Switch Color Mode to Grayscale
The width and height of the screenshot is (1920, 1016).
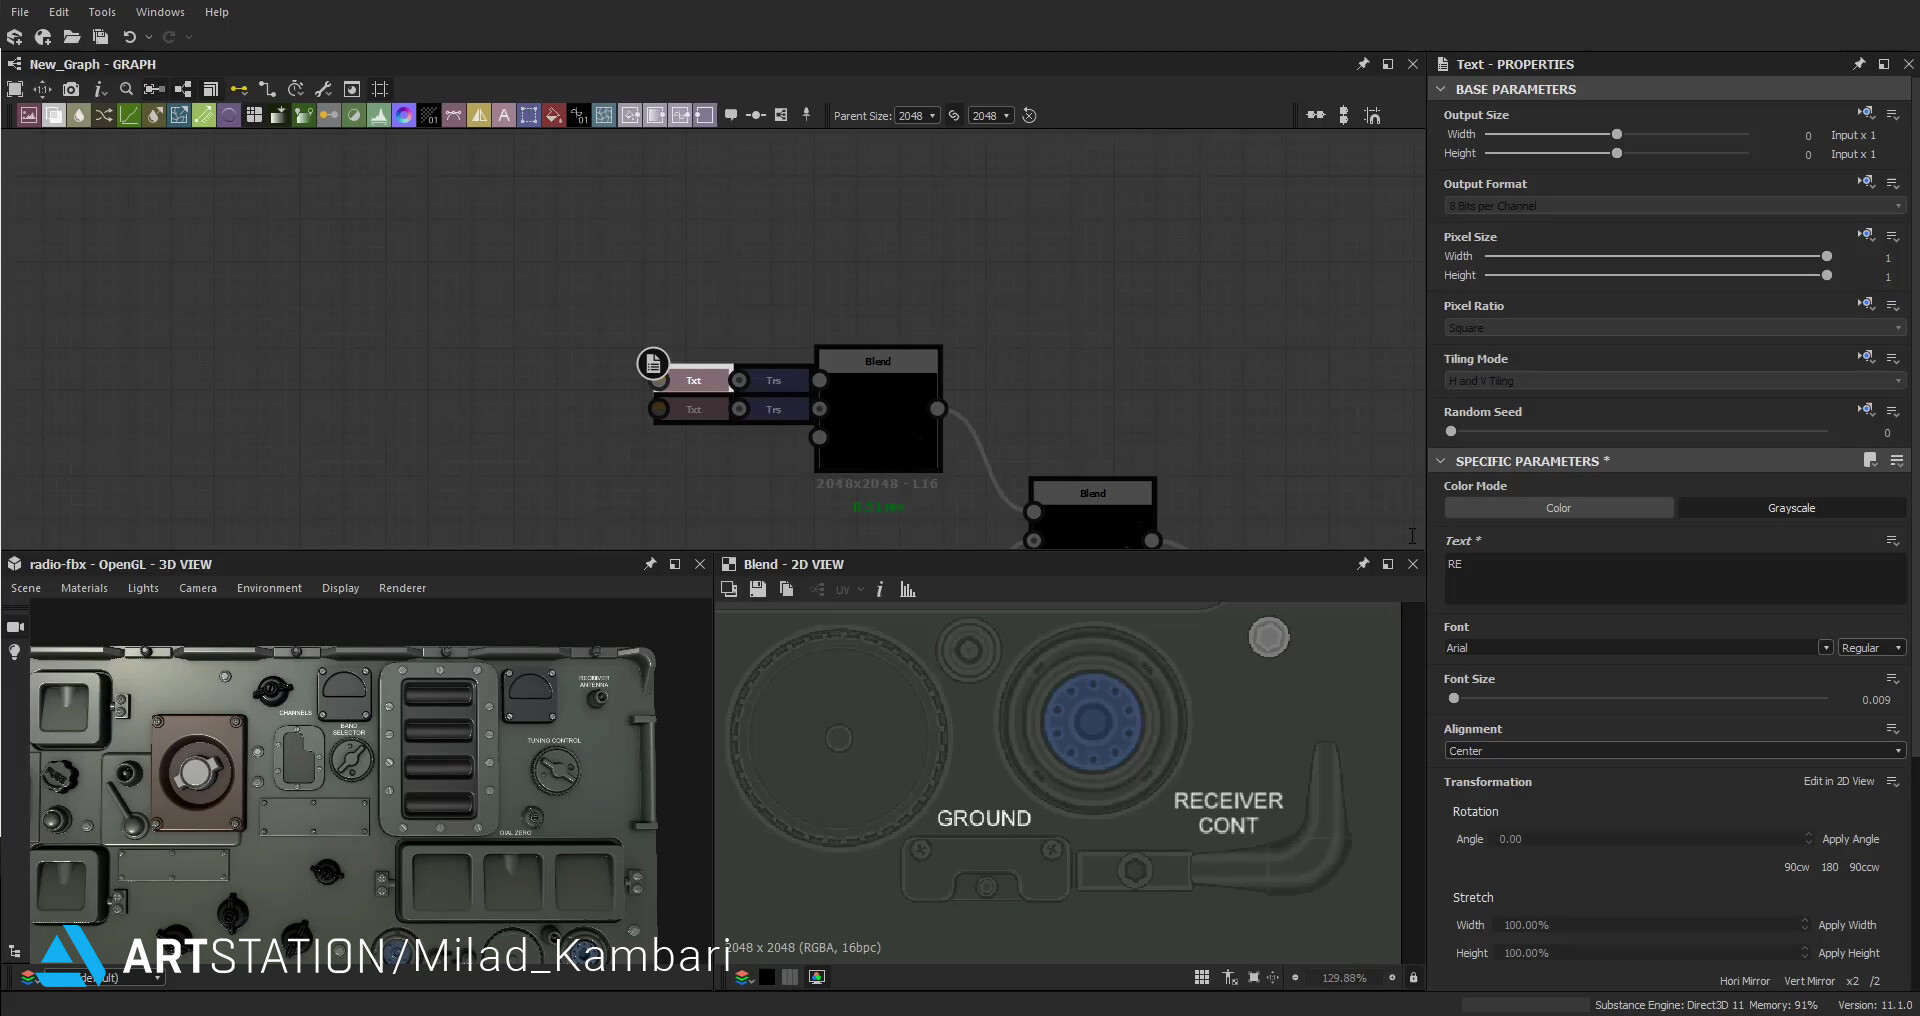1791,508
